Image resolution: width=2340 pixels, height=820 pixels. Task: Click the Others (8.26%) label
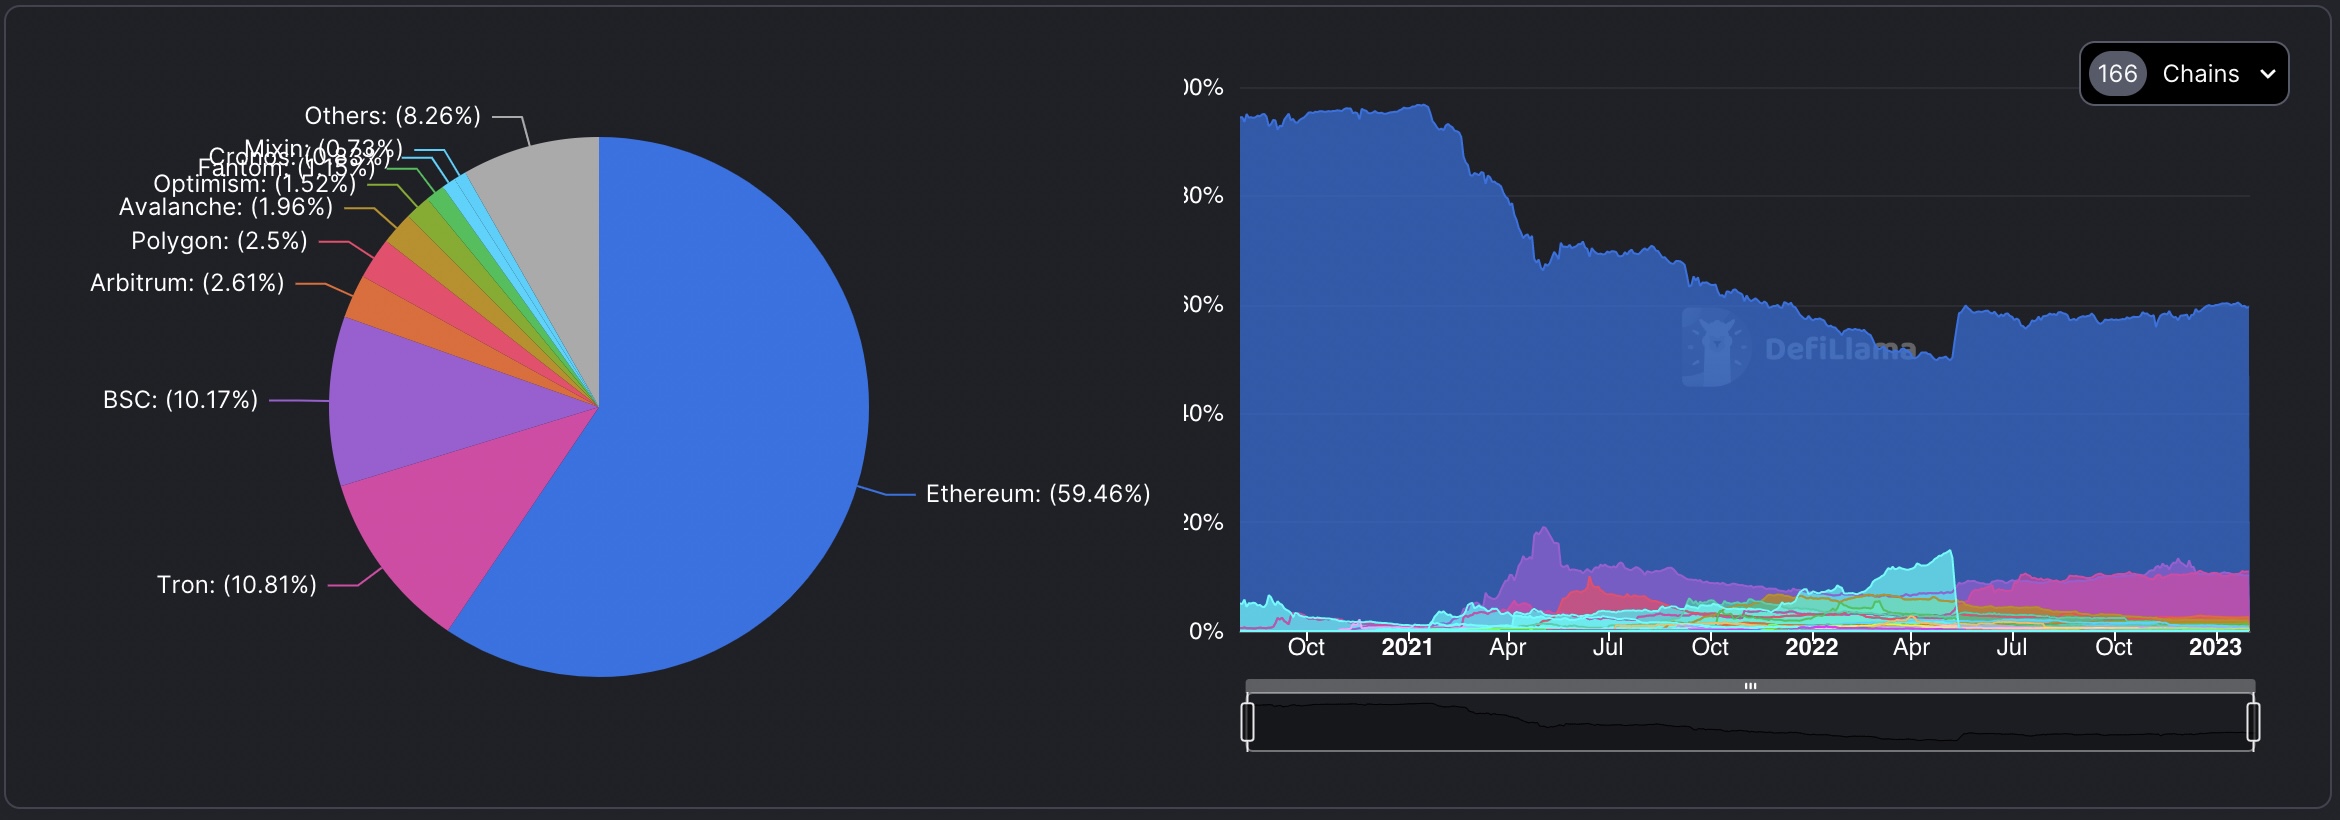point(392,116)
